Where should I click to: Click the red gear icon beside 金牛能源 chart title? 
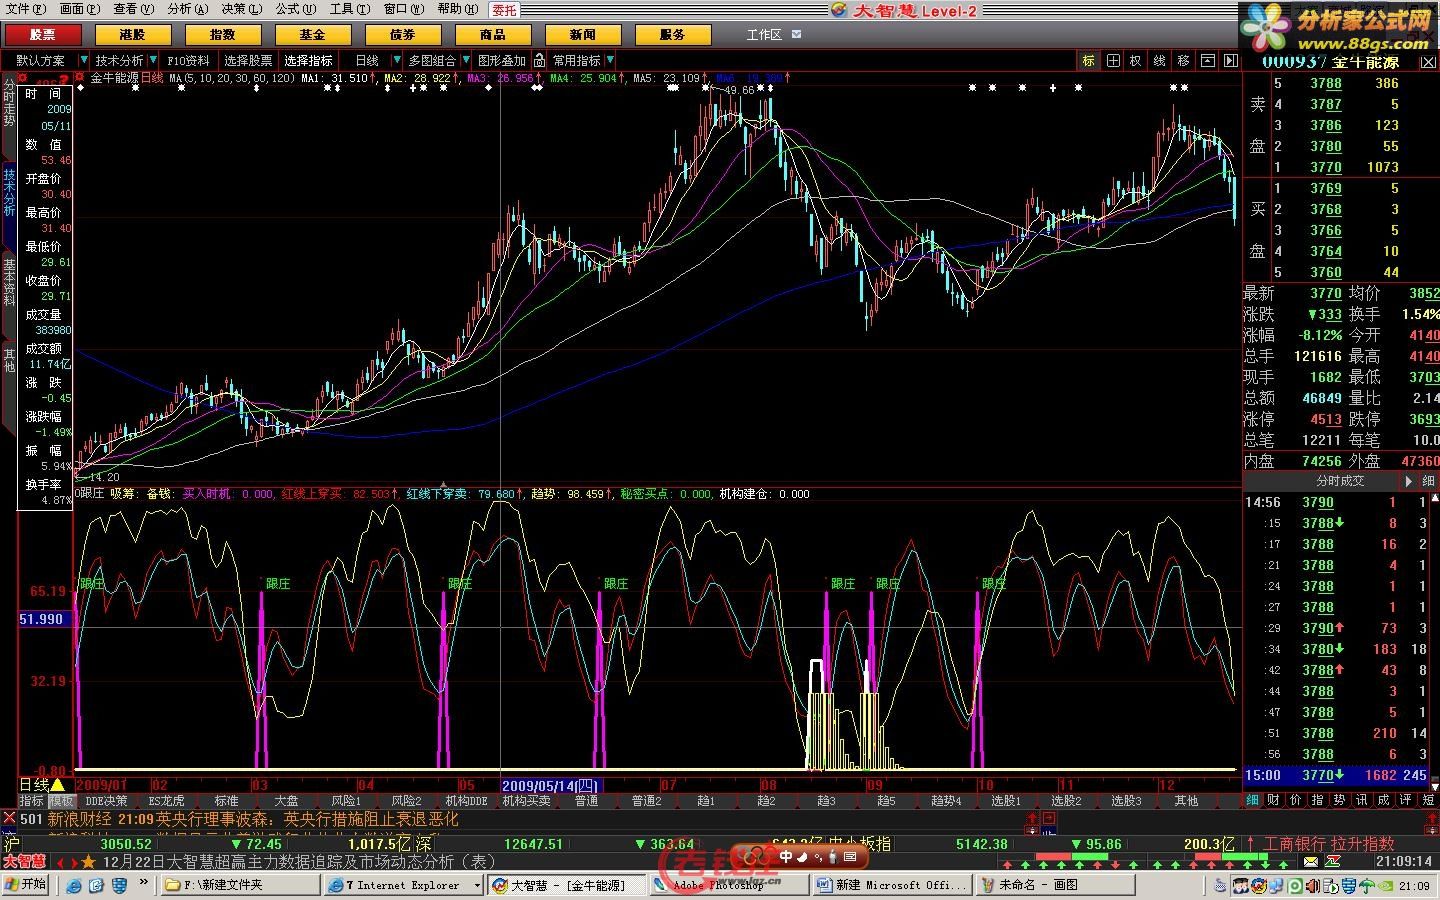pyautogui.click(x=81, y=77)
